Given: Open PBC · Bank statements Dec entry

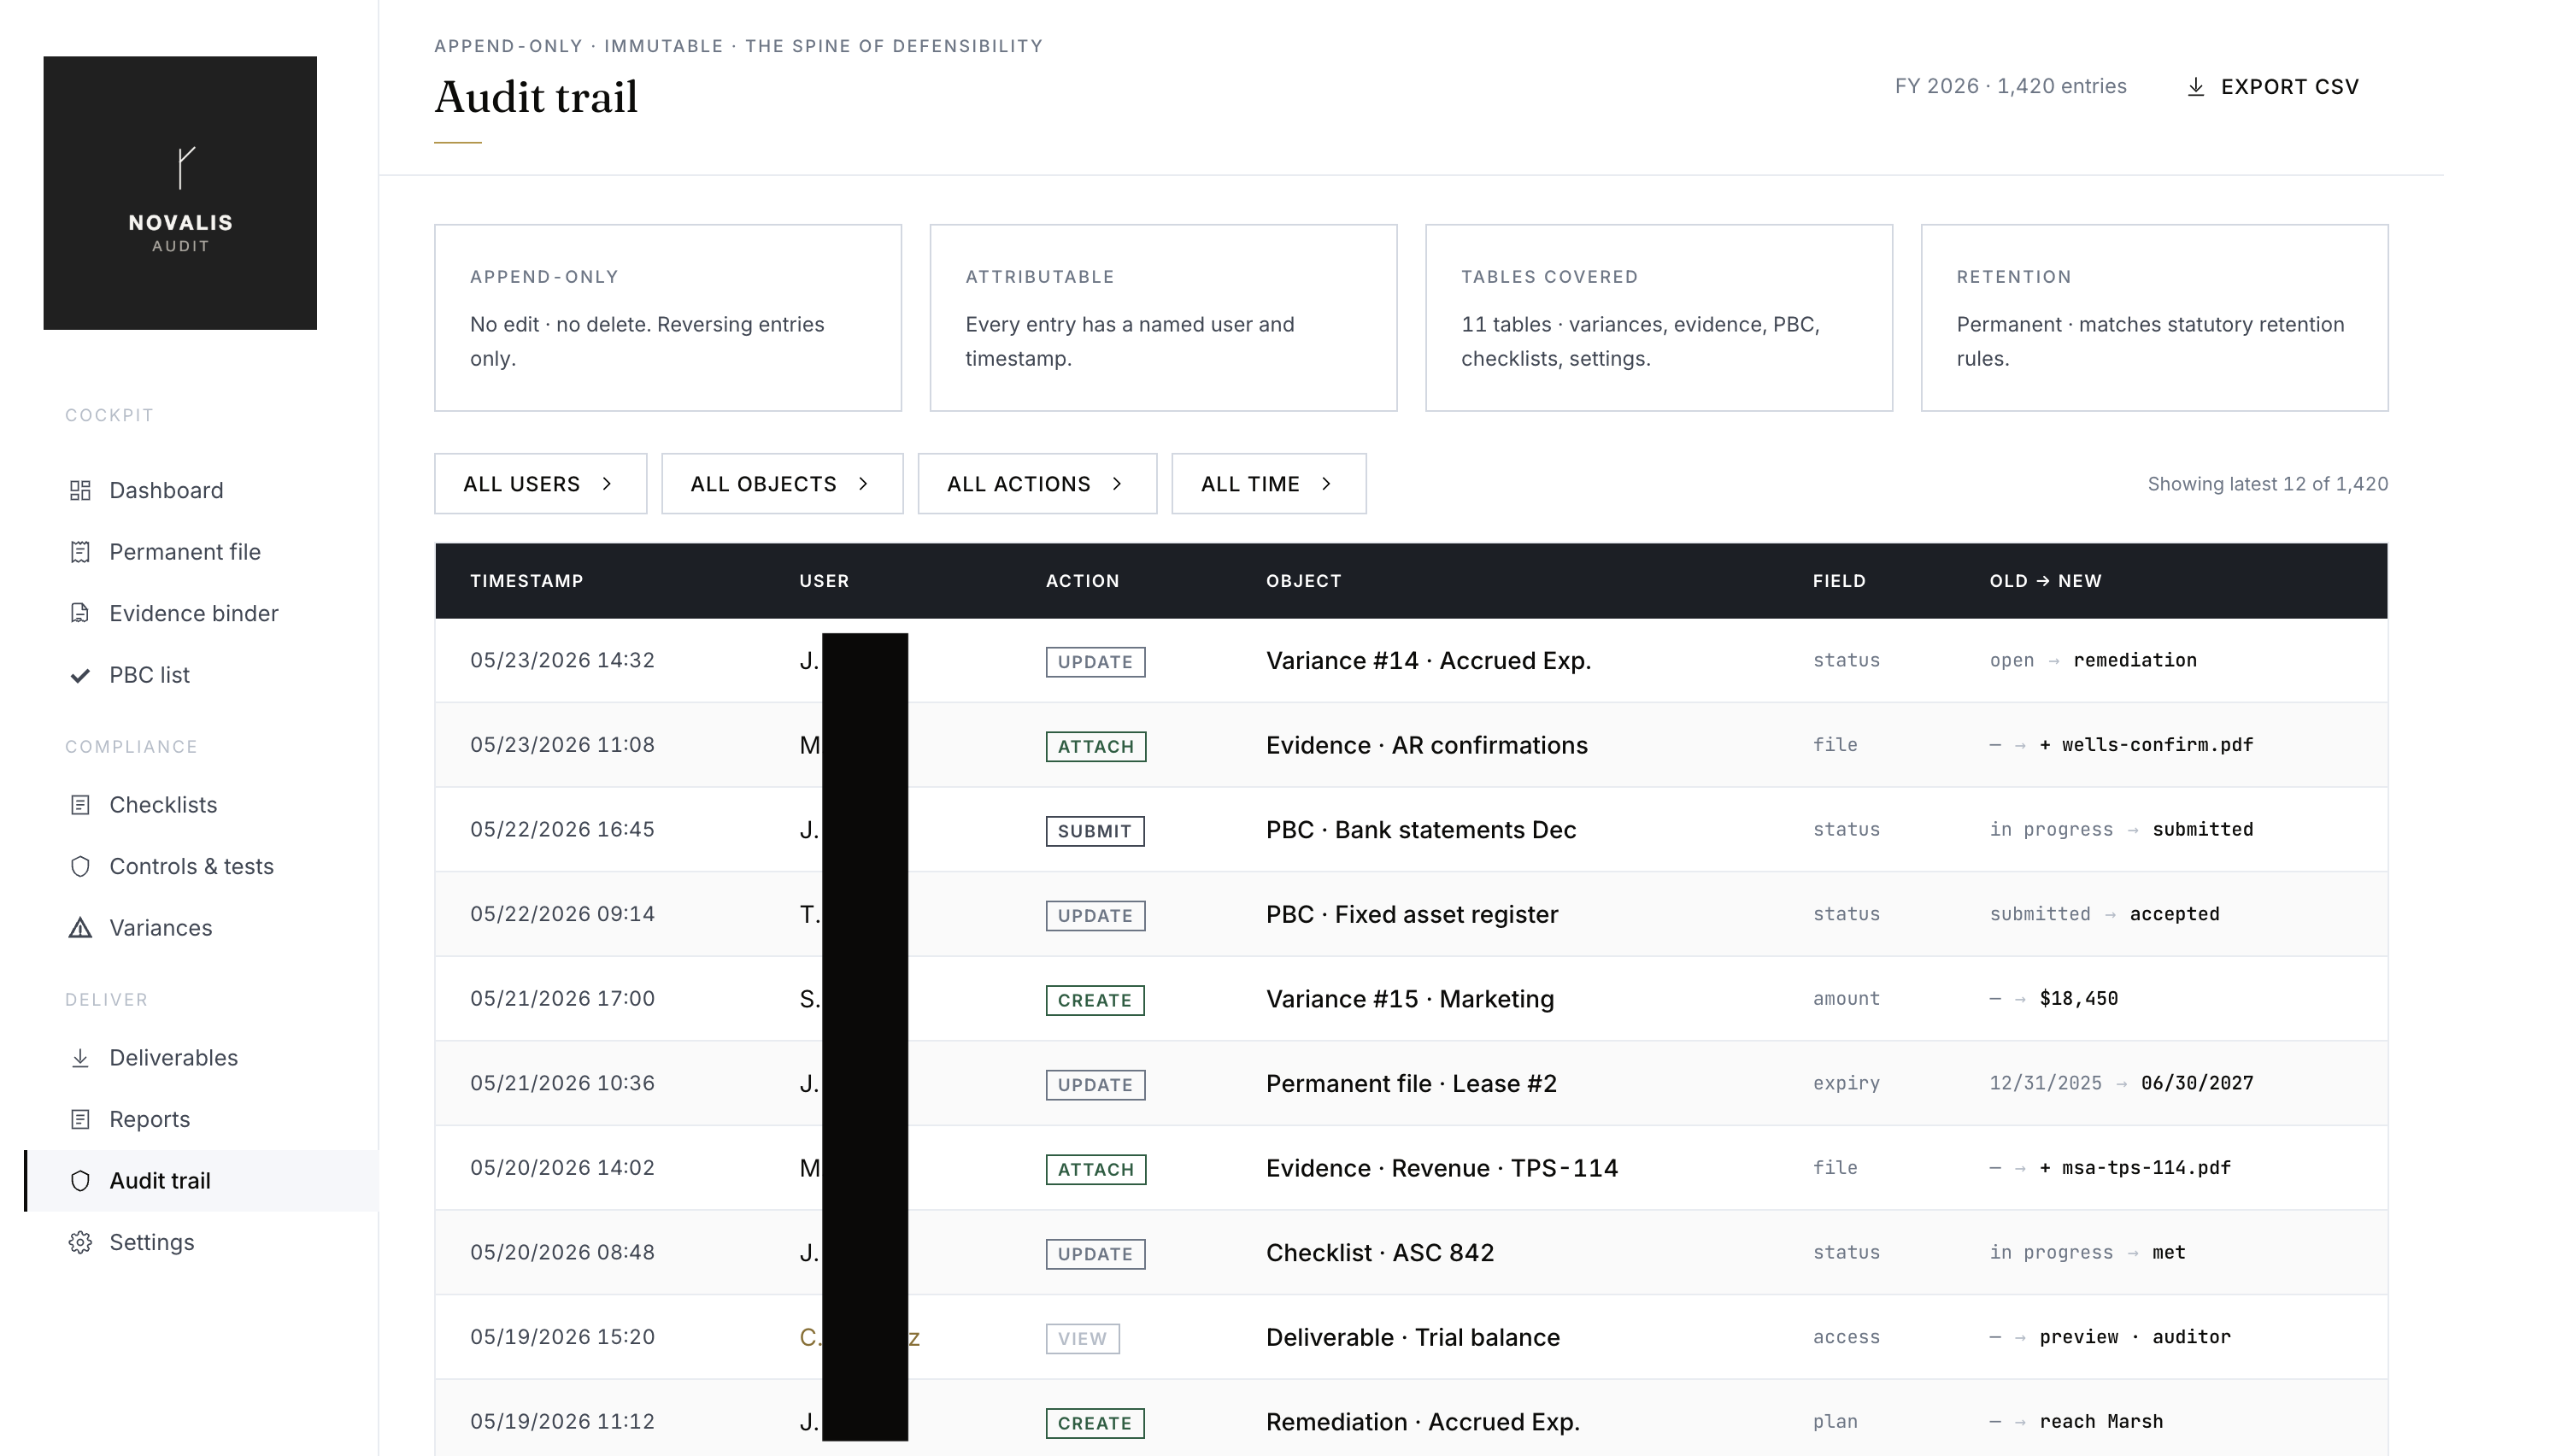Looking at the screenshot, I should click(x=1420, y=830).
